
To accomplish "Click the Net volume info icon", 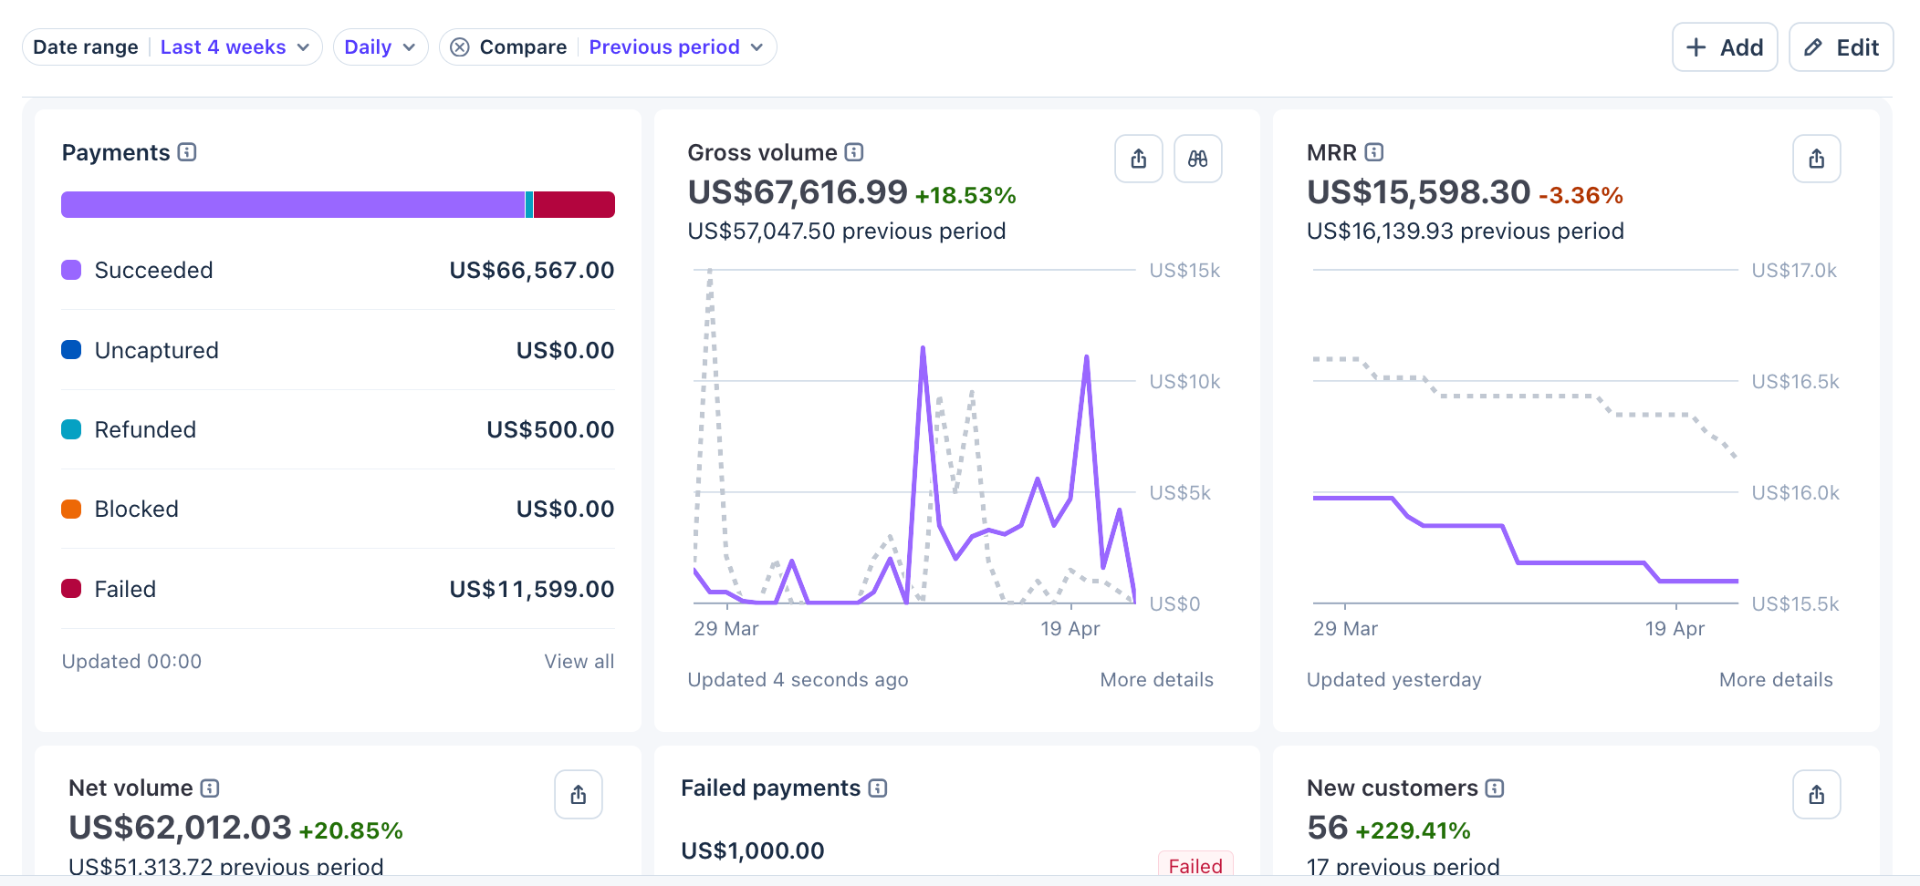I will tap(209, 788).
